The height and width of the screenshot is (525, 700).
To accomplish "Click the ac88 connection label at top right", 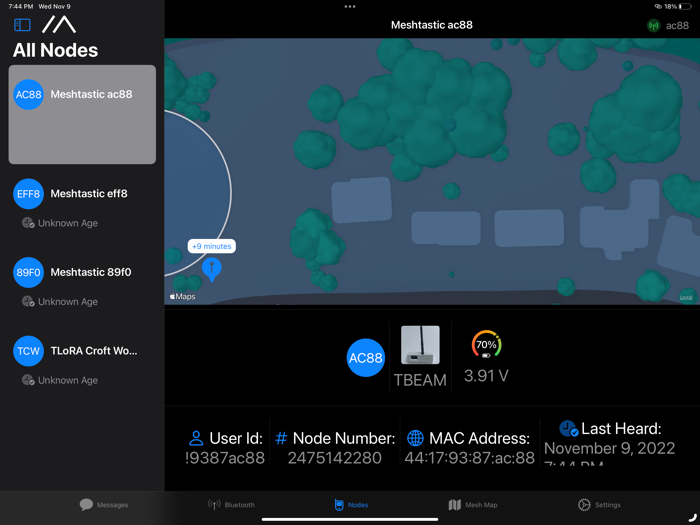I will coord(677,25).
